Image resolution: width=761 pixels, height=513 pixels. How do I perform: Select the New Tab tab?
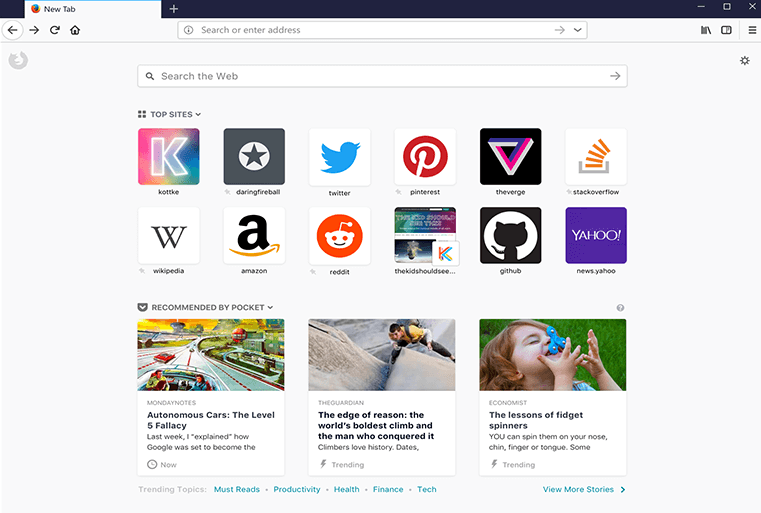[x=93, y=9]
